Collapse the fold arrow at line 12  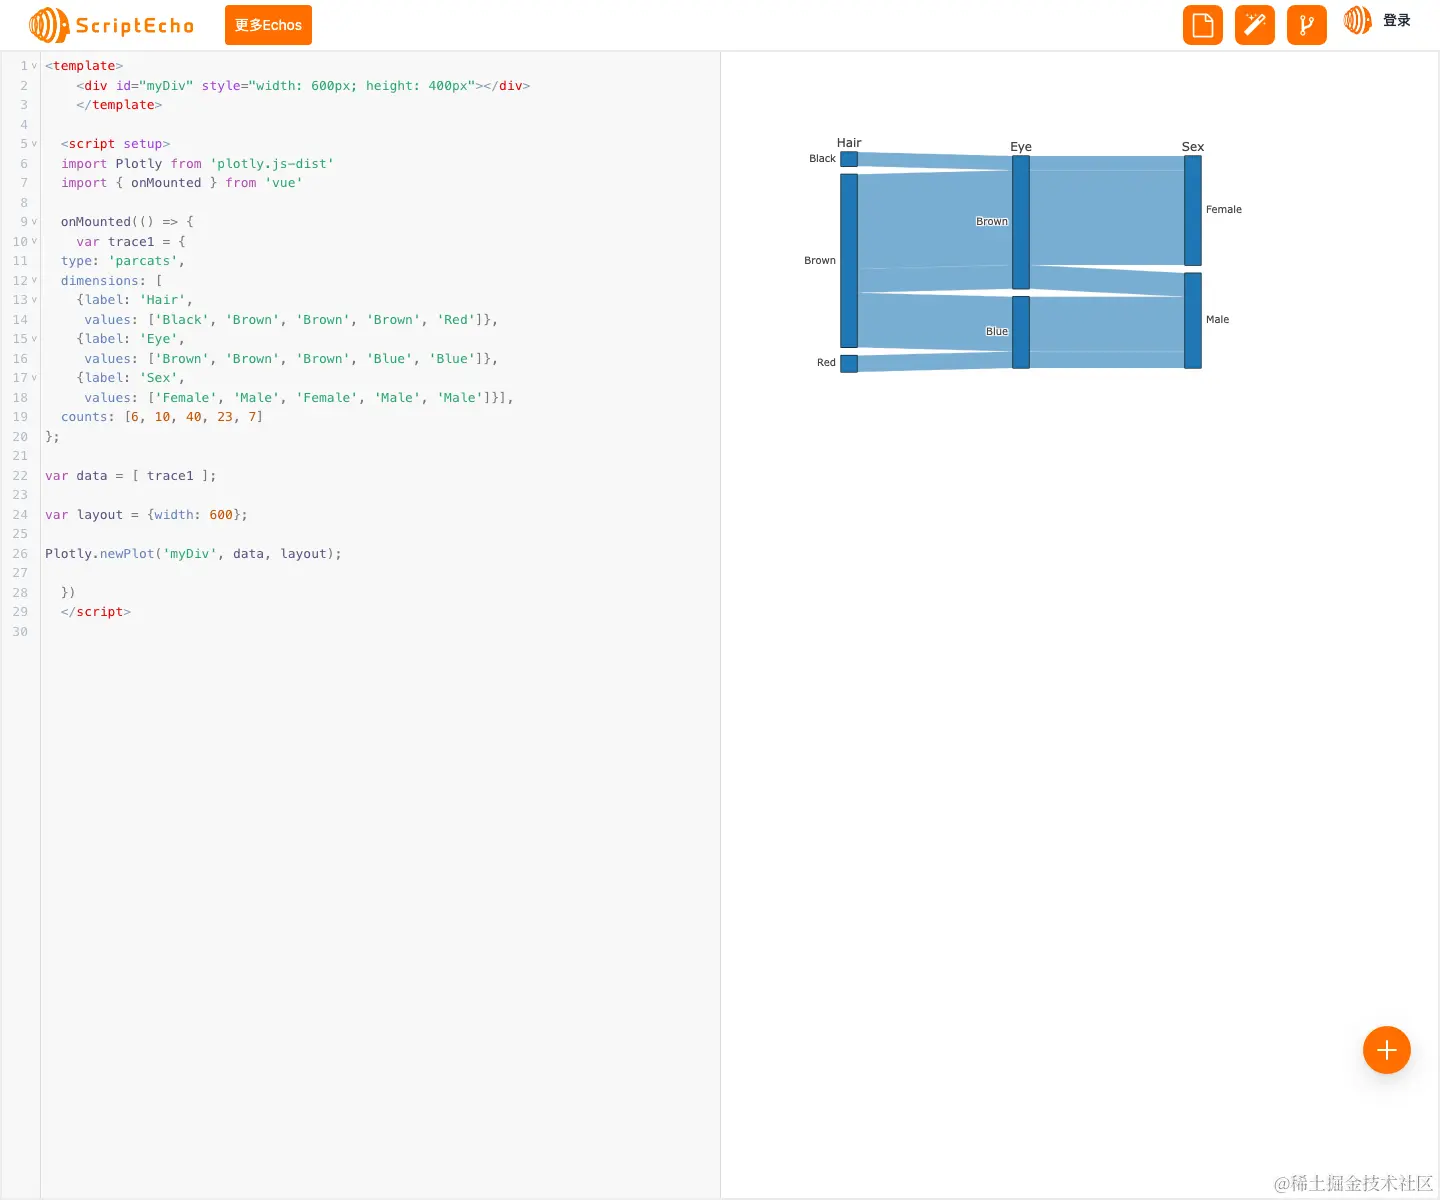point(34,280)
